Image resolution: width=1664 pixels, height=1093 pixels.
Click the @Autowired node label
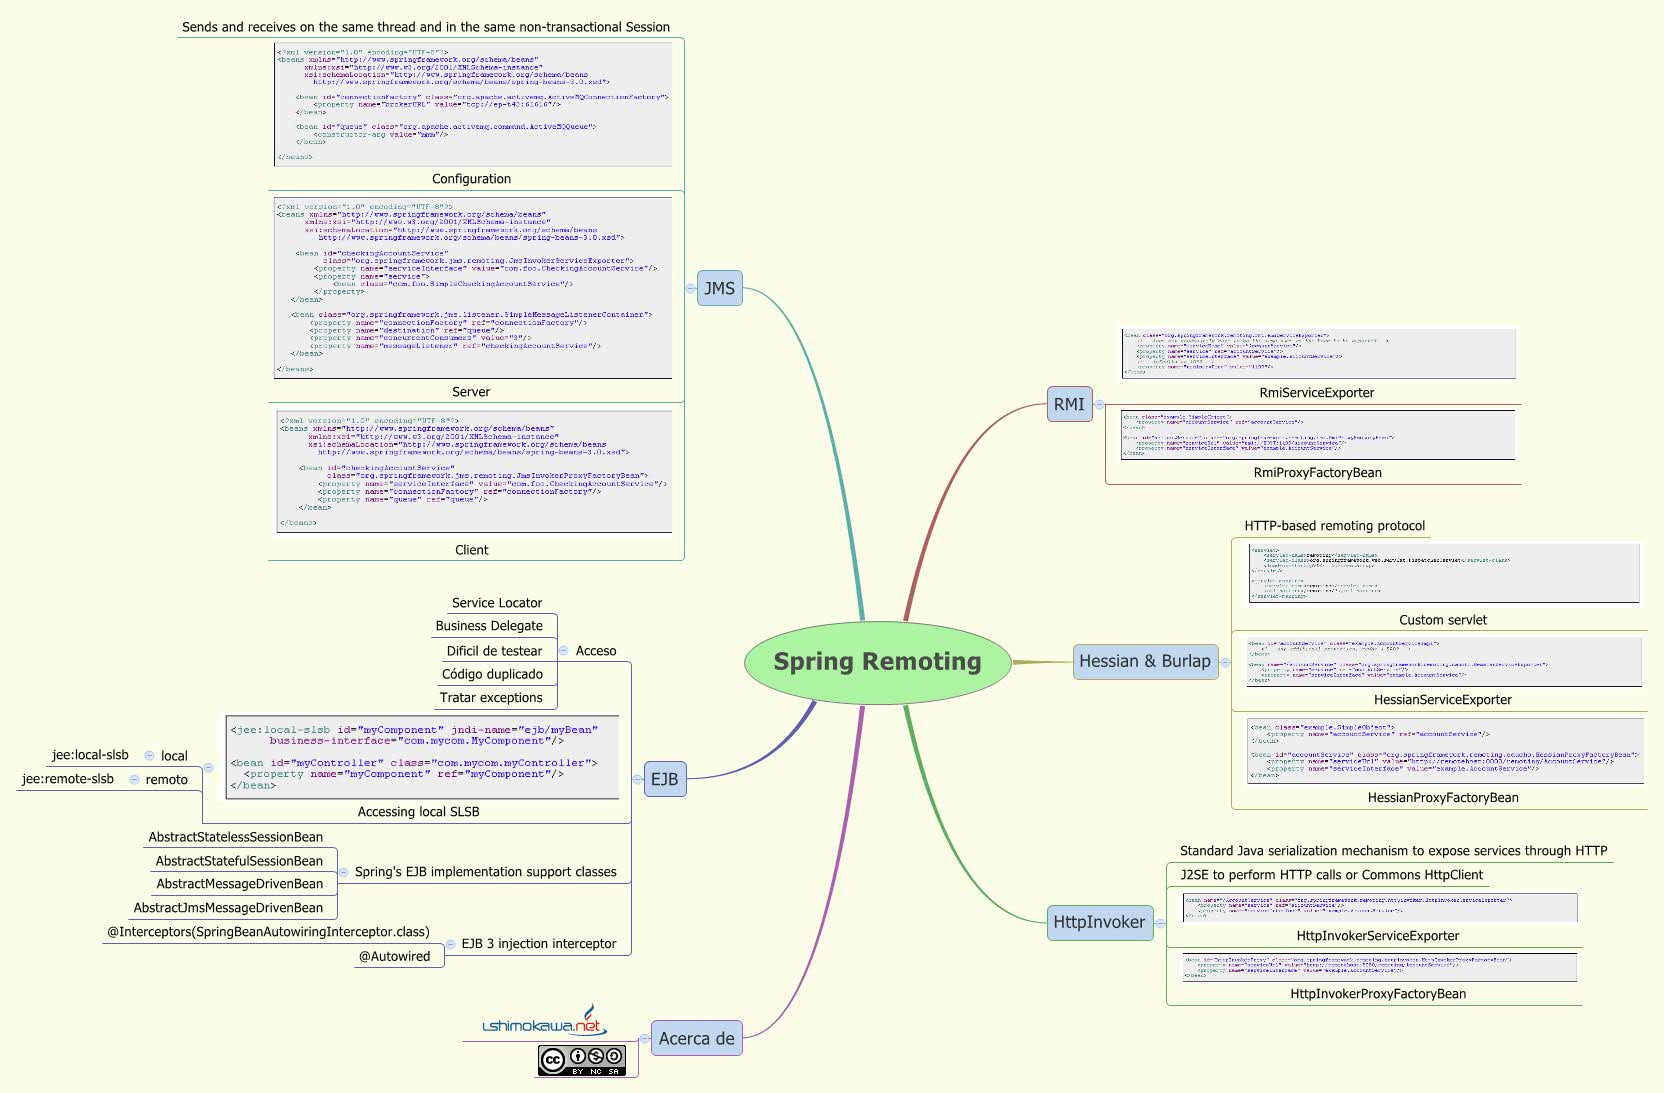click(398, 956)
